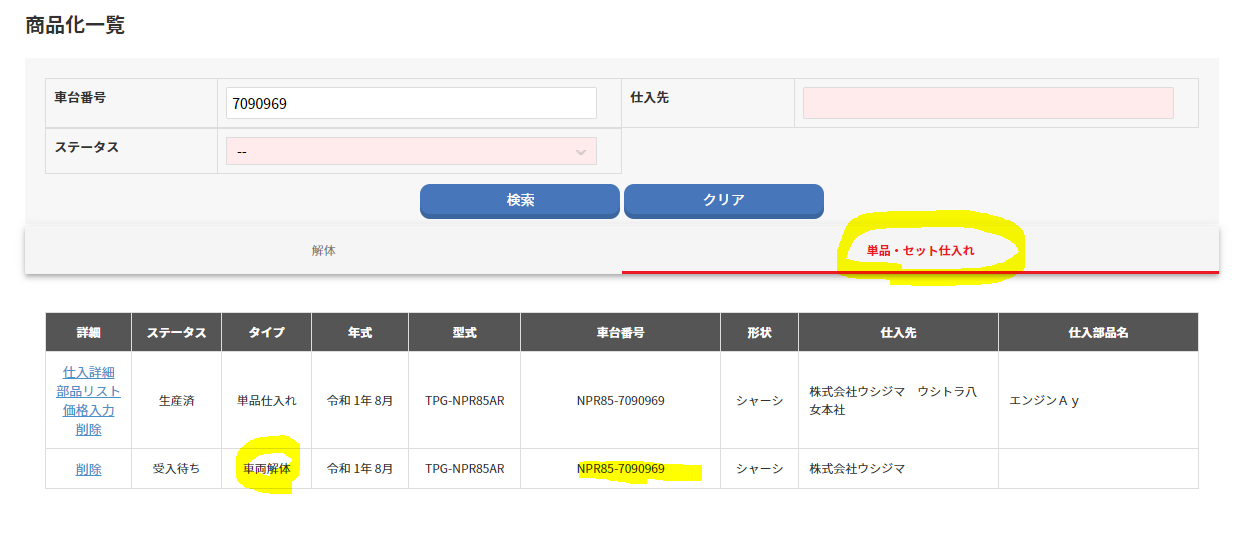
Task: Open the 価格入力 link
Action: point(88,410)
